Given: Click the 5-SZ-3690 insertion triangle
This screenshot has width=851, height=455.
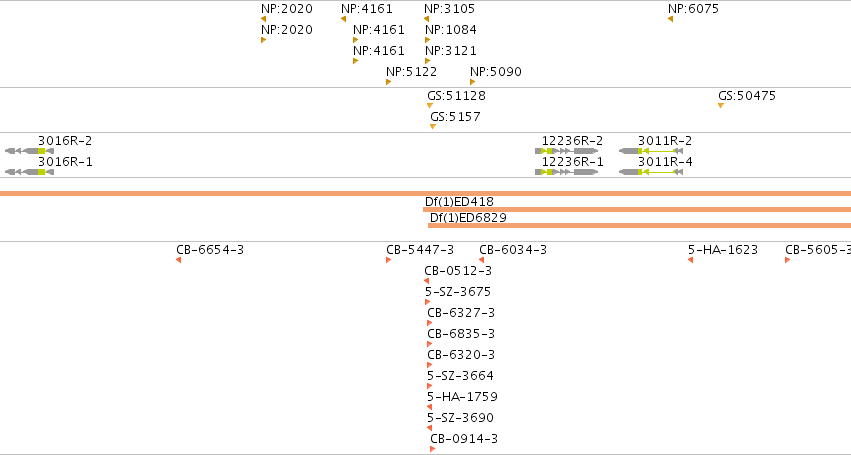Looking at the screenshot, I should pos(430,428).
